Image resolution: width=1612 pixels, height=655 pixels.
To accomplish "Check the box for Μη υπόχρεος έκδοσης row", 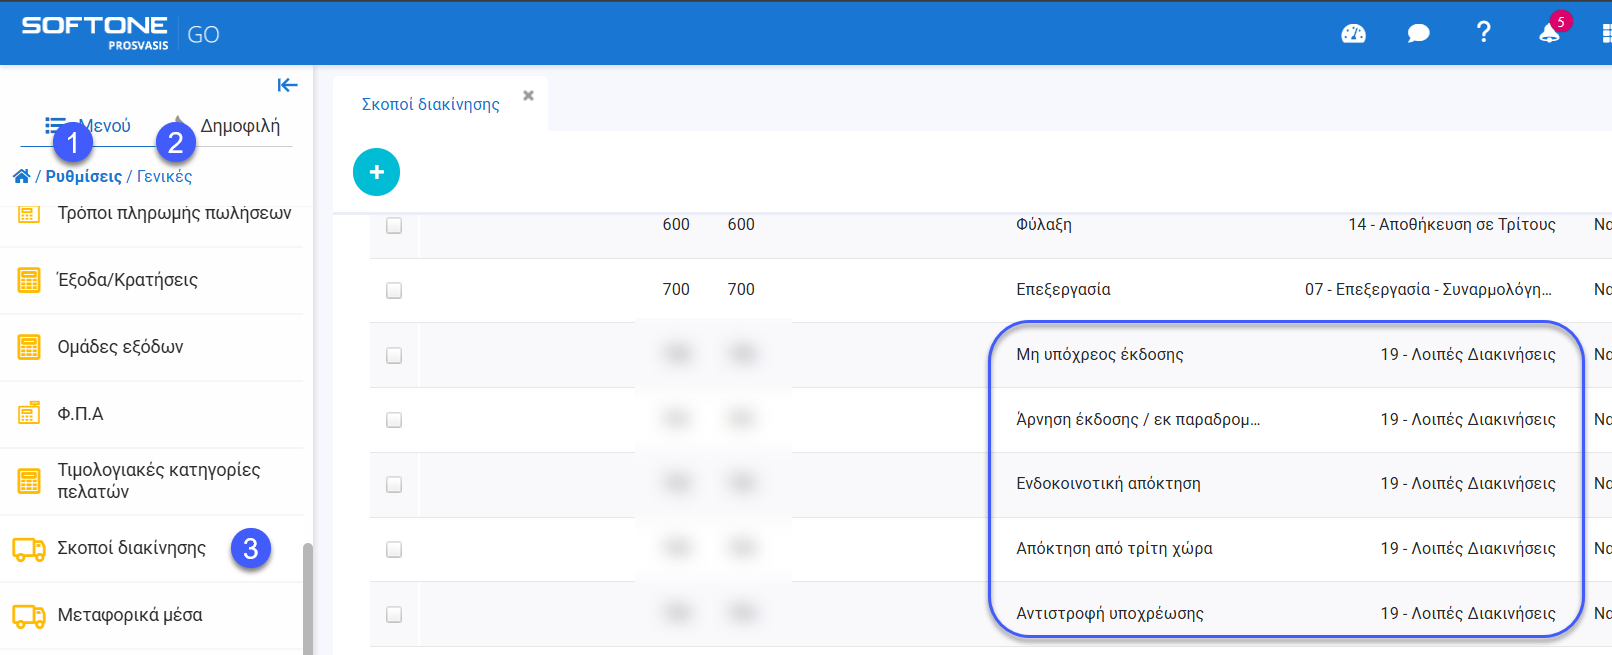I will (x=394, y=355).
